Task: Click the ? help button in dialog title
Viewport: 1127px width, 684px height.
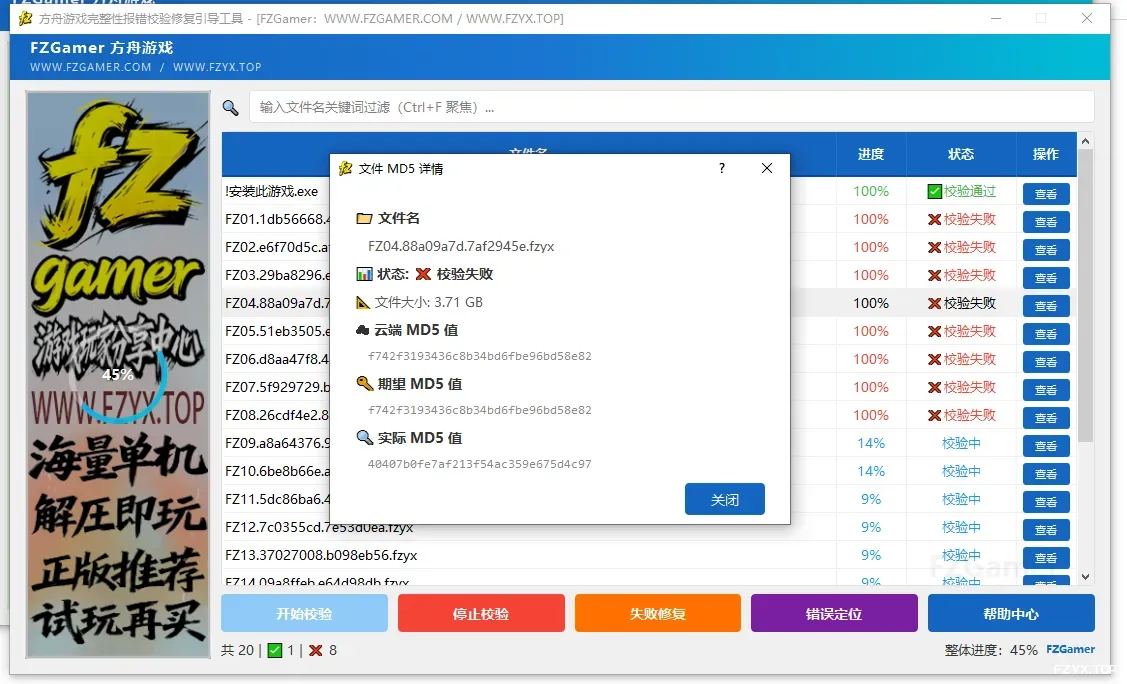Action: click(x=722, y=168)
